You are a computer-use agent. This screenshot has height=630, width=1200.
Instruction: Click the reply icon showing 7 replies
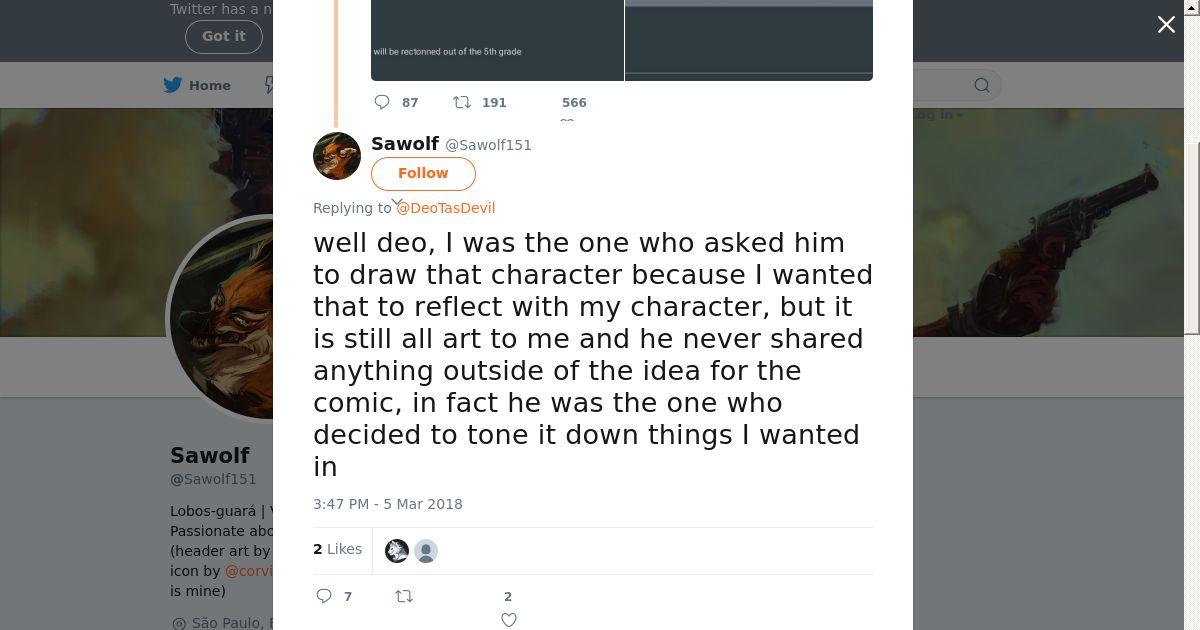click(x=324, y=596)
